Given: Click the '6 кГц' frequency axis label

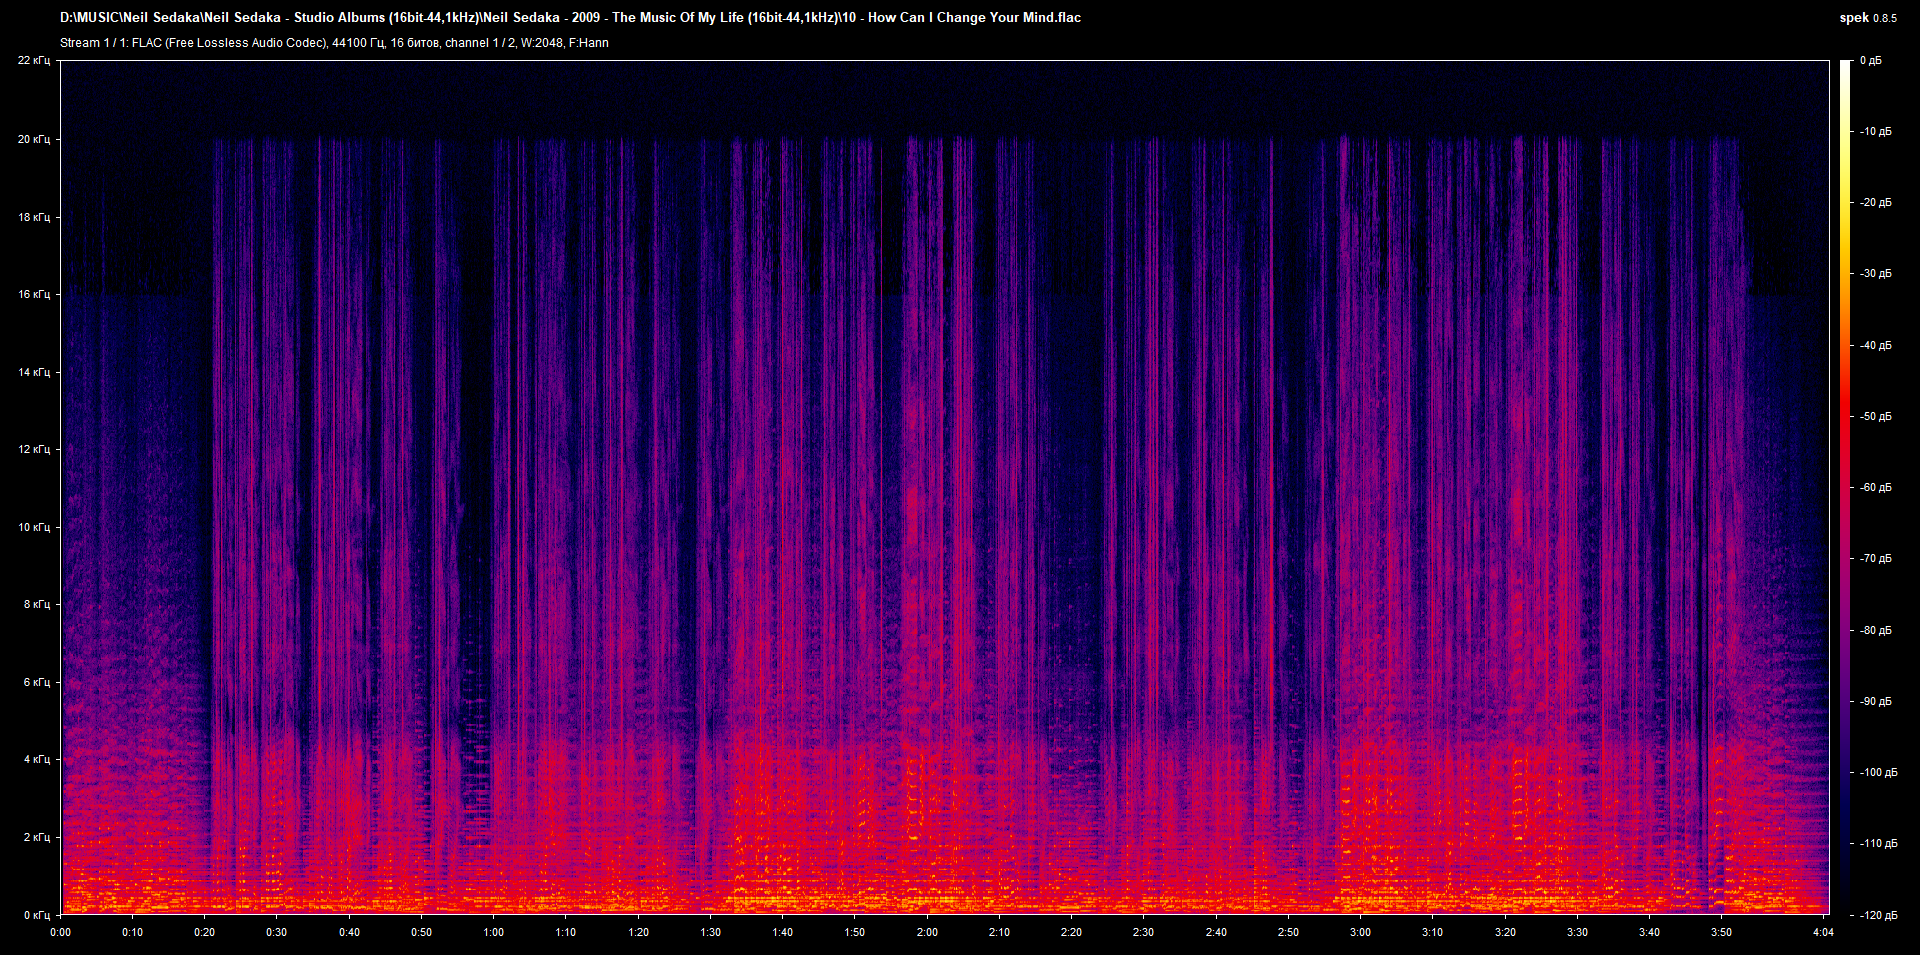Looking at the screenshot, I should pyautogui.click(x=37, y=682).
